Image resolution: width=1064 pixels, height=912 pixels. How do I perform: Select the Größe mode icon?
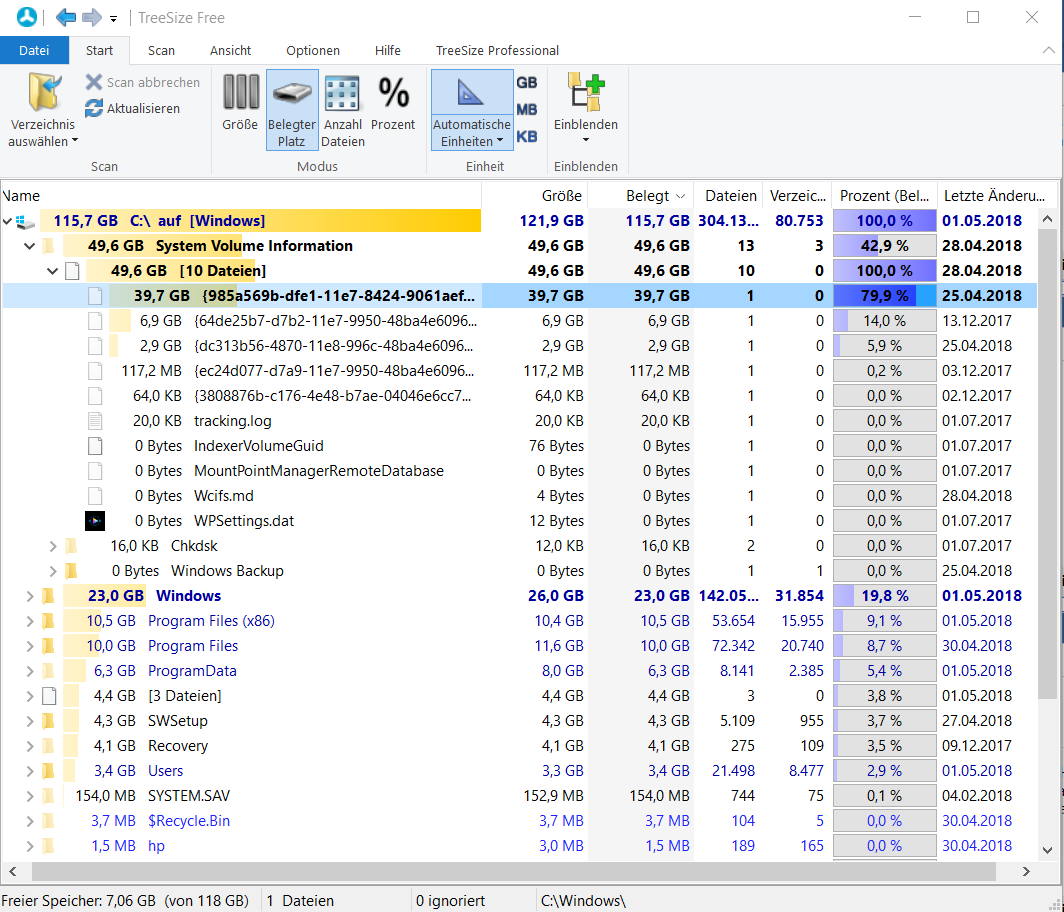240,92
